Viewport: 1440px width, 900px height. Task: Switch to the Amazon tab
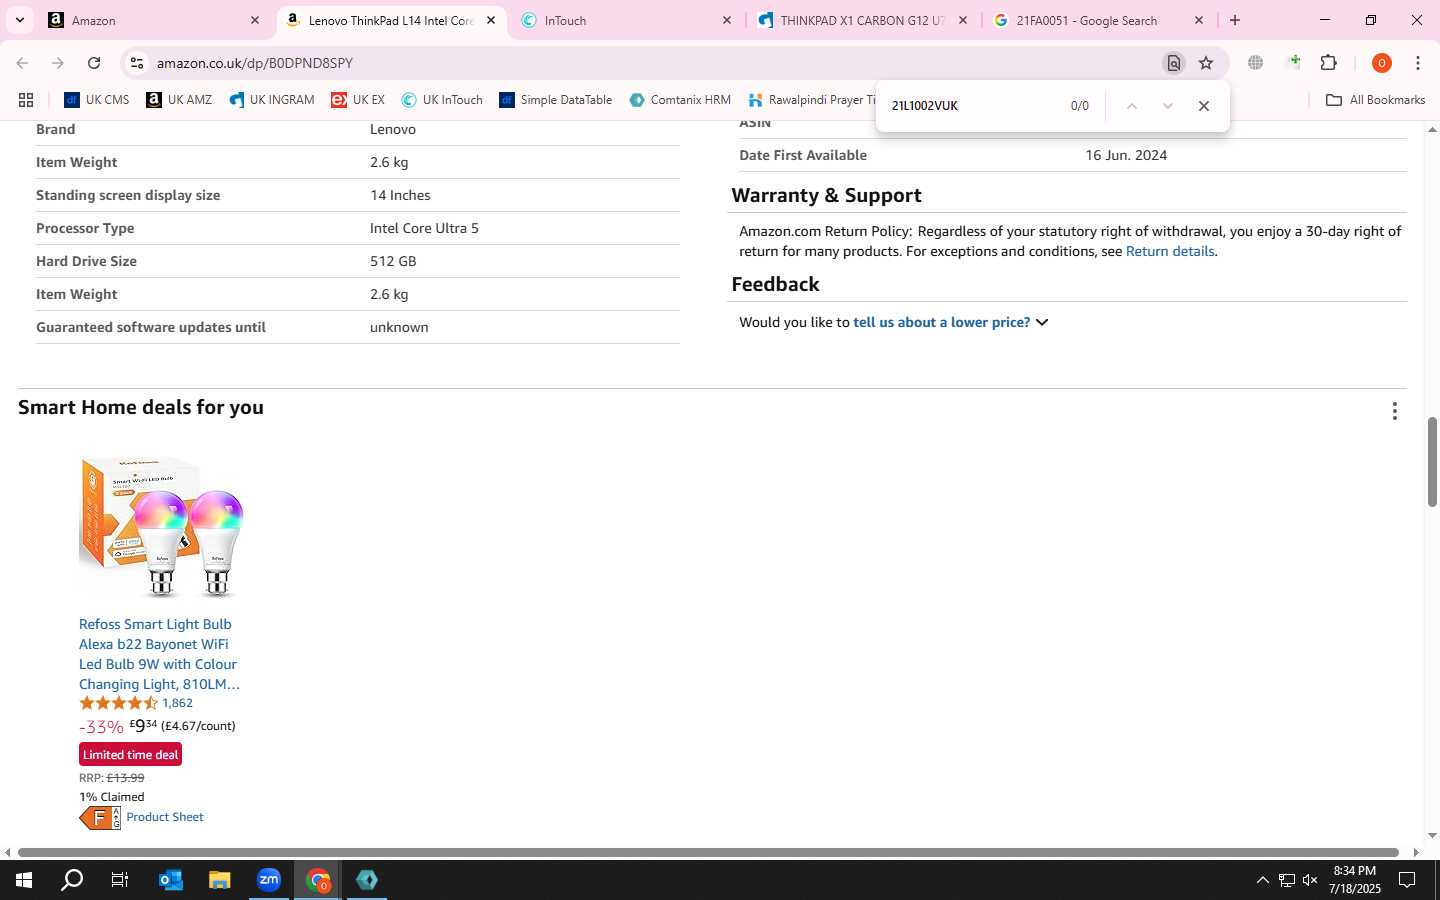point(155,20)
